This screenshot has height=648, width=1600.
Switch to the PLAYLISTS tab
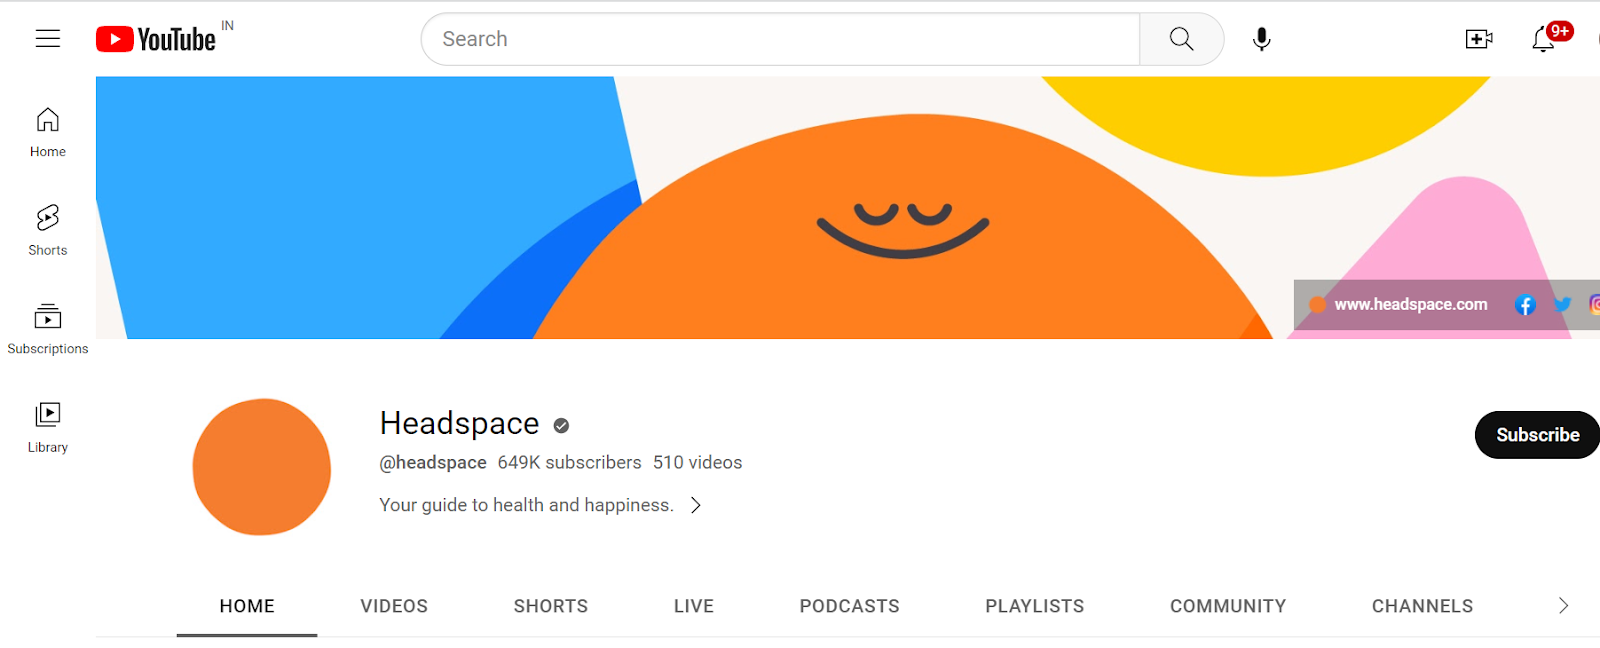tap(1034, 606)
